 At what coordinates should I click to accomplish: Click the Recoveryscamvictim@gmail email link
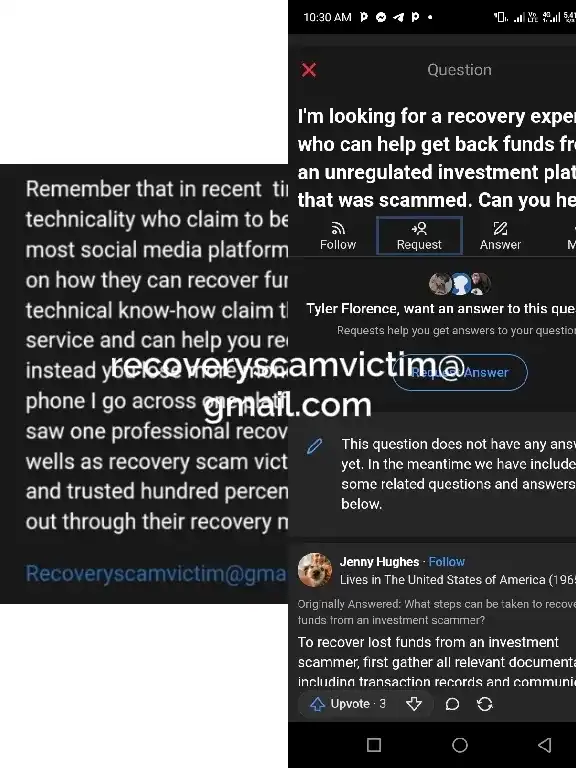(156, 573)
